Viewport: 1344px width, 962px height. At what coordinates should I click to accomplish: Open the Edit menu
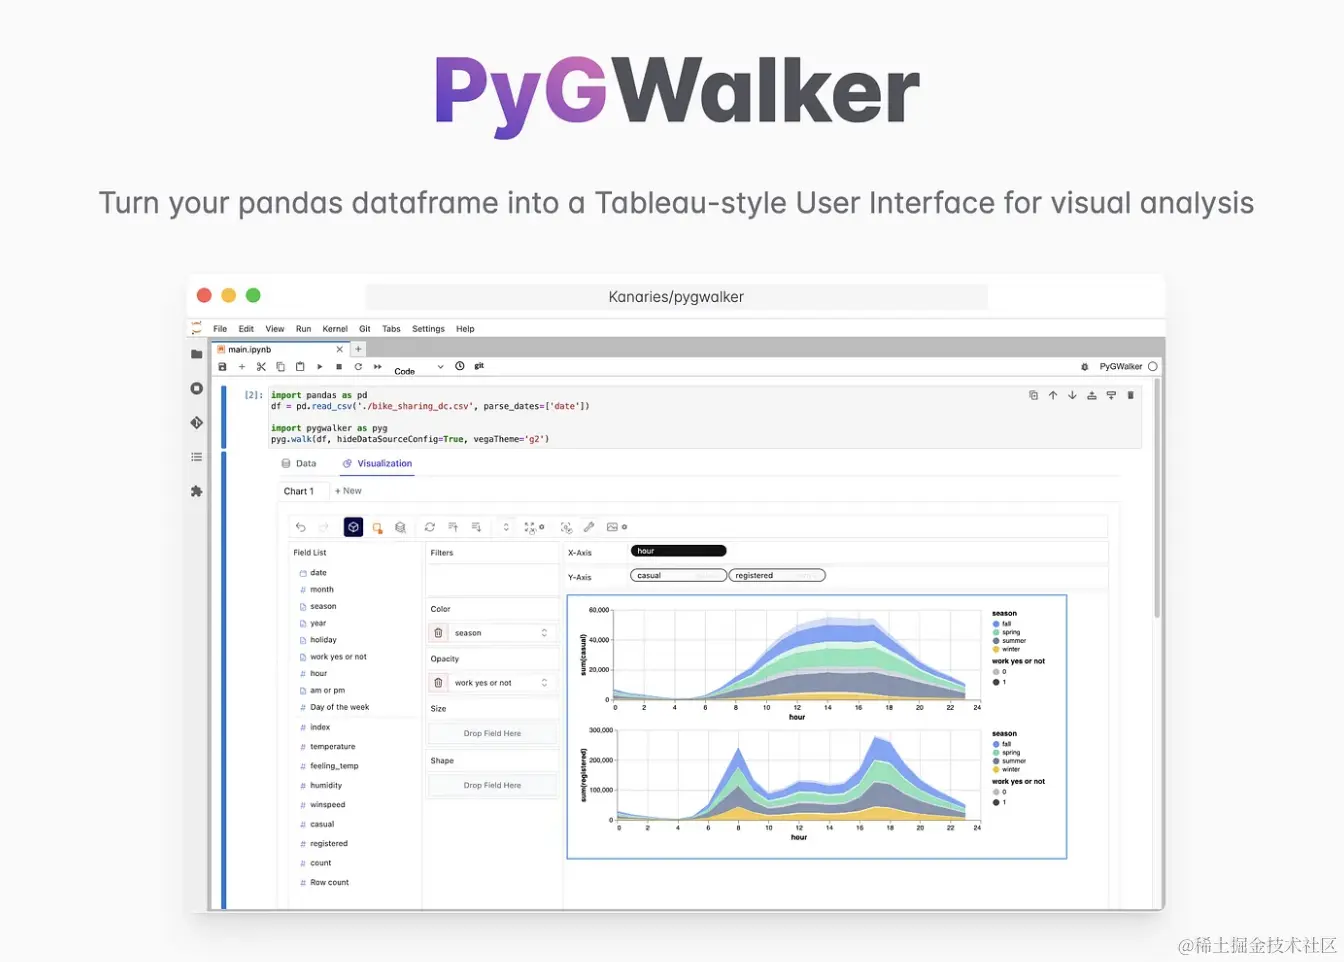point(246,329)
